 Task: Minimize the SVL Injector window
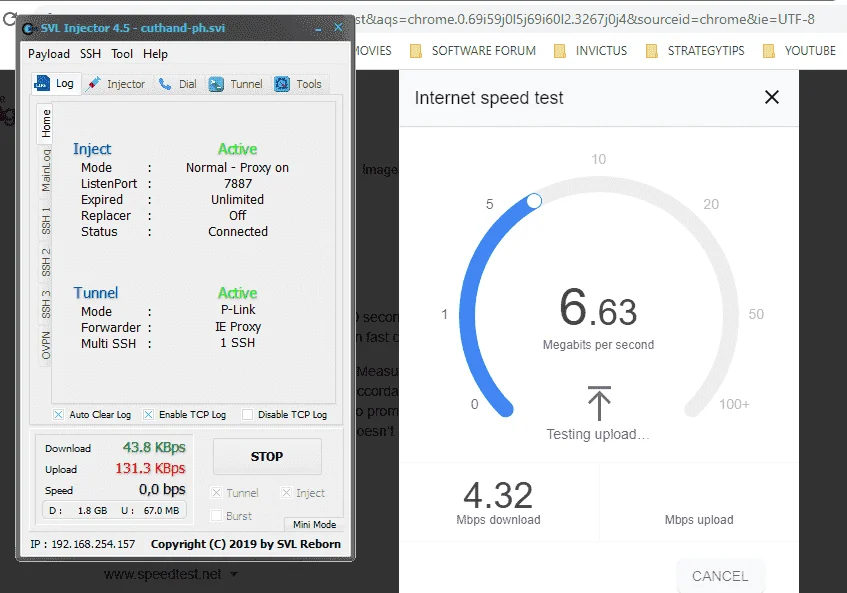pyautogui.click(x=318, y=29)
